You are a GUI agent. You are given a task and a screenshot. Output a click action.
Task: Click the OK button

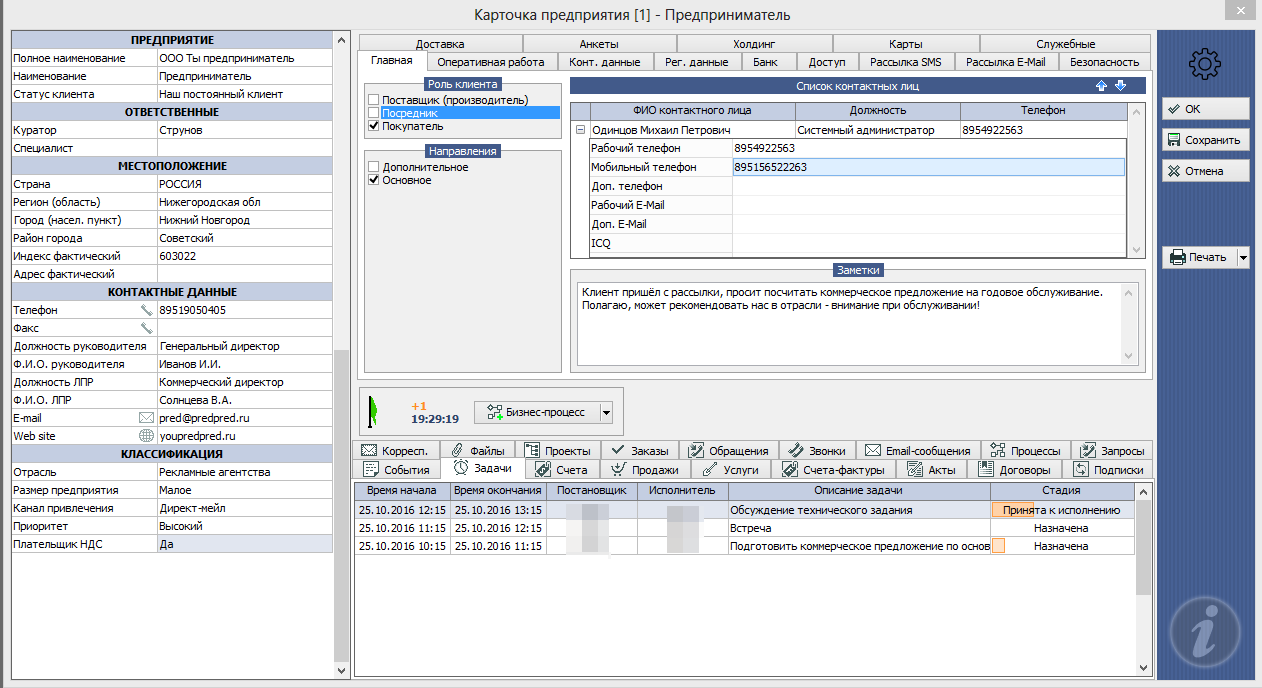point(1205,109)
